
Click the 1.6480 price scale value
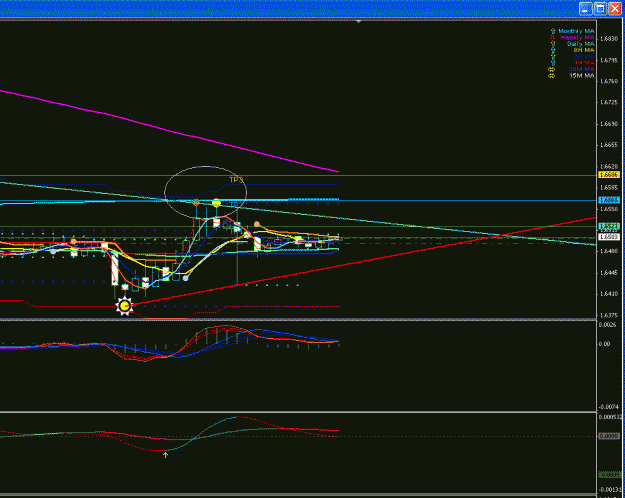click(x=609, y=251)
